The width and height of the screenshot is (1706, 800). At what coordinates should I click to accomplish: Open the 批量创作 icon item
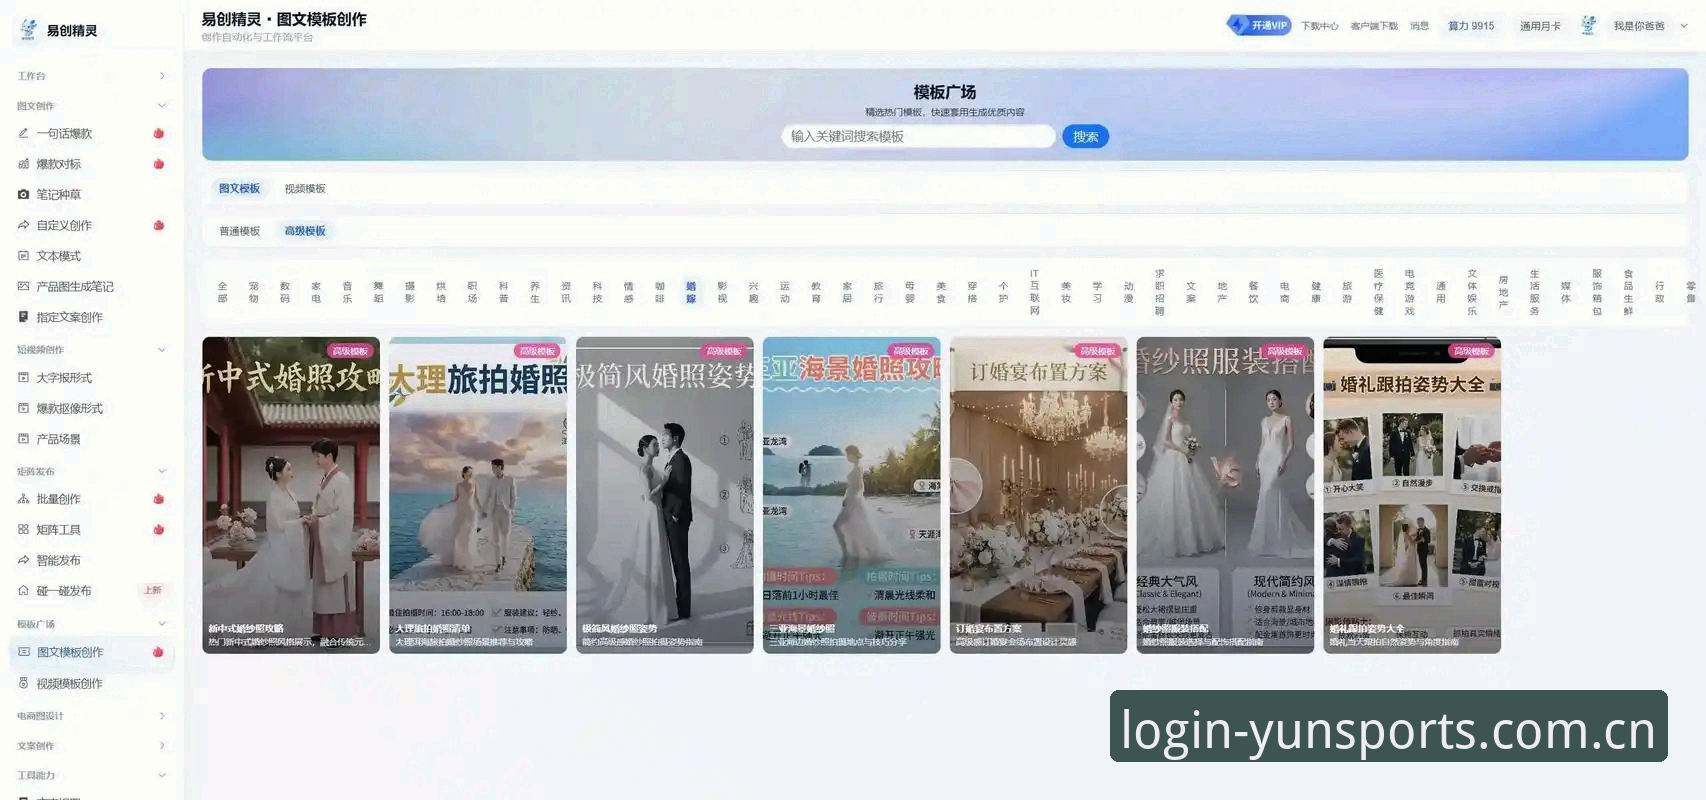(x=23, y=499)
